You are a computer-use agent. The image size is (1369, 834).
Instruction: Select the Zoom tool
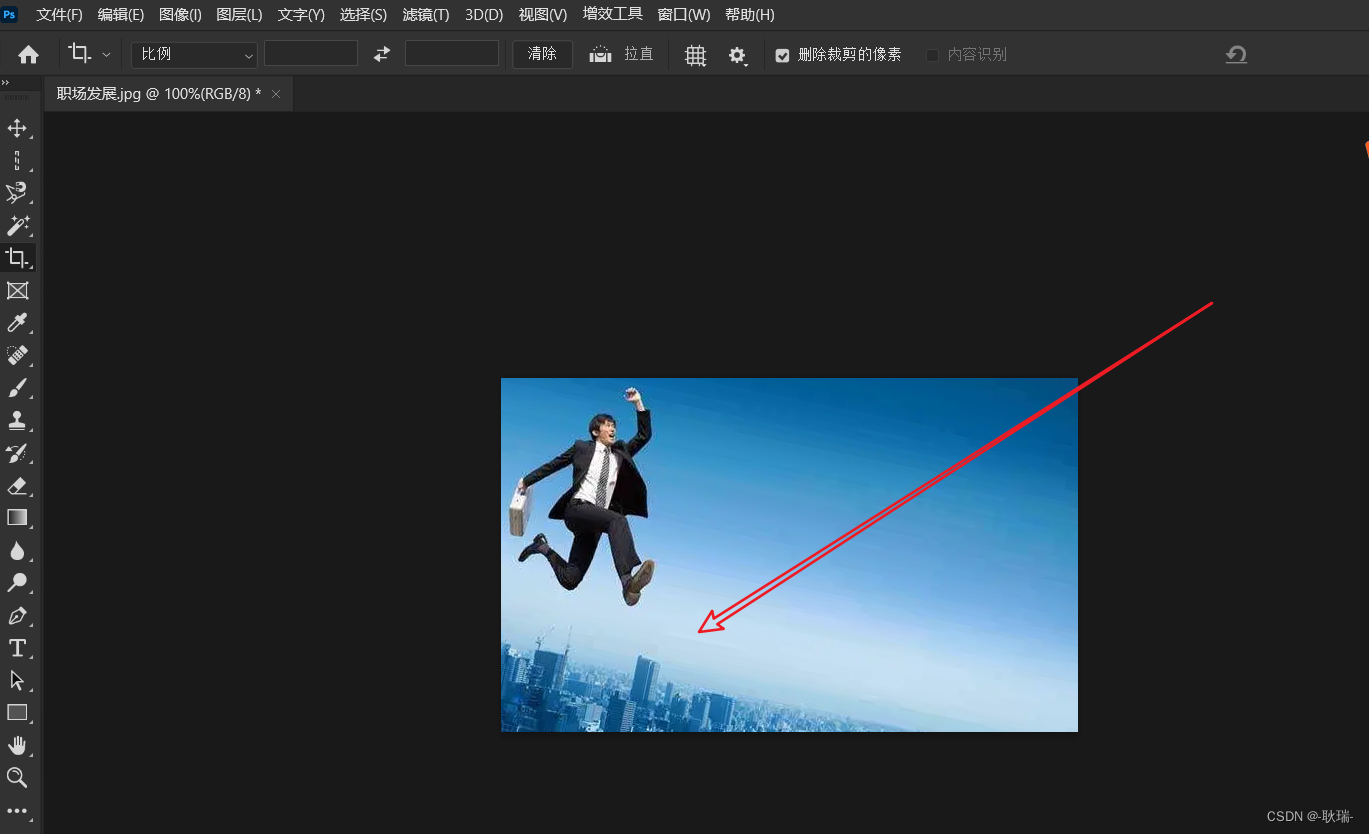17,778
